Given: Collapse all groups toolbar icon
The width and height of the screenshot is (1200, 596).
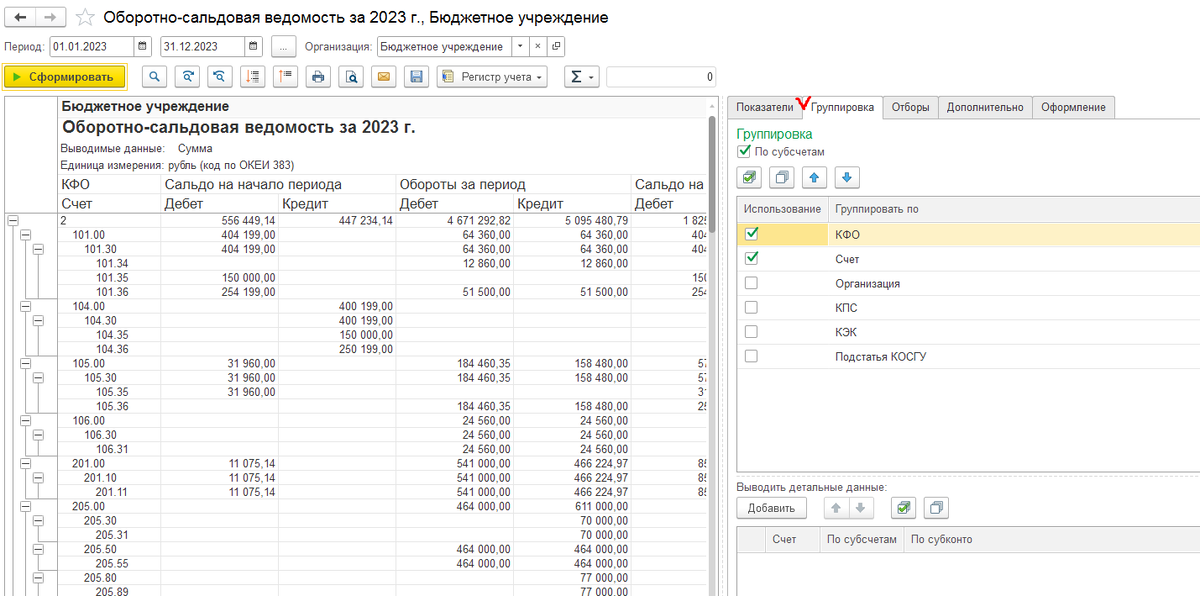Looking at the screenshot, I should click(x=253, y=77).
